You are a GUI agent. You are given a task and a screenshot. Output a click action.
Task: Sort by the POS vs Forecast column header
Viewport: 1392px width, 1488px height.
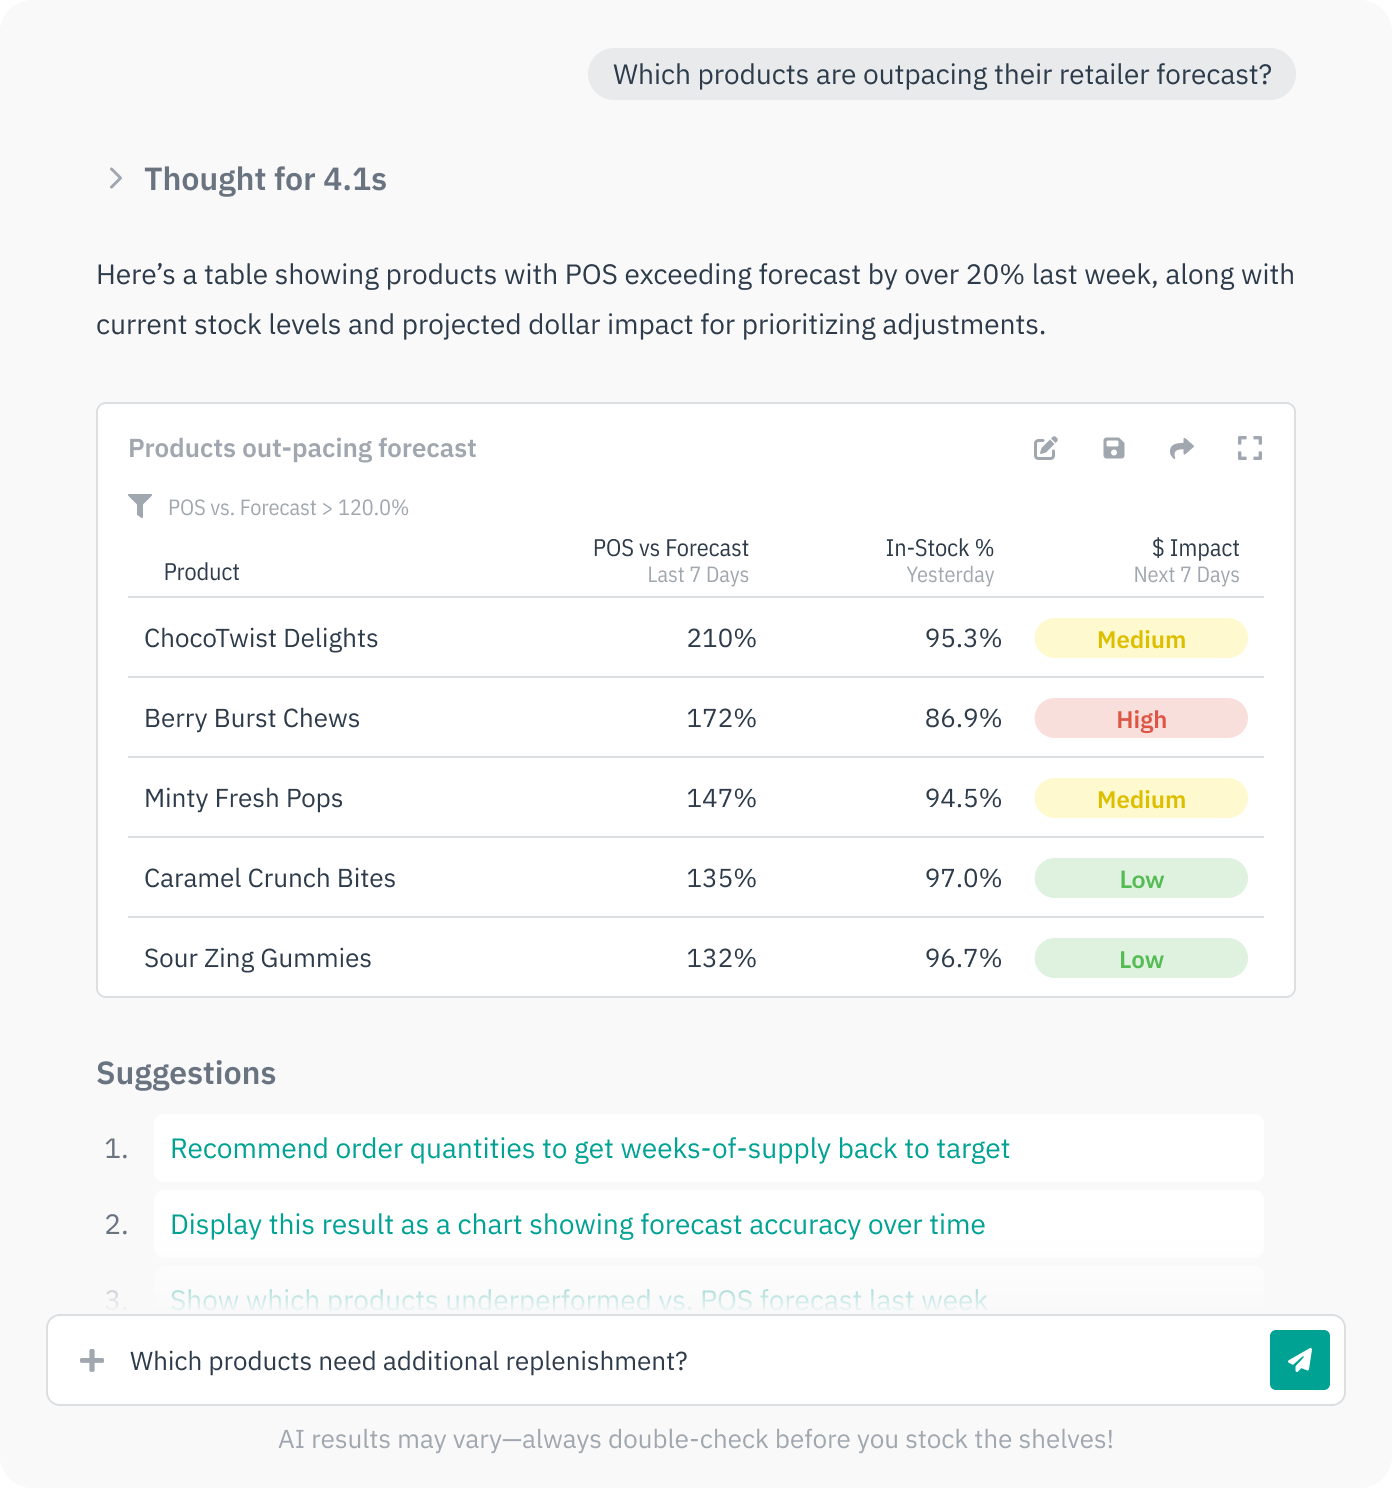click(668, 548)
